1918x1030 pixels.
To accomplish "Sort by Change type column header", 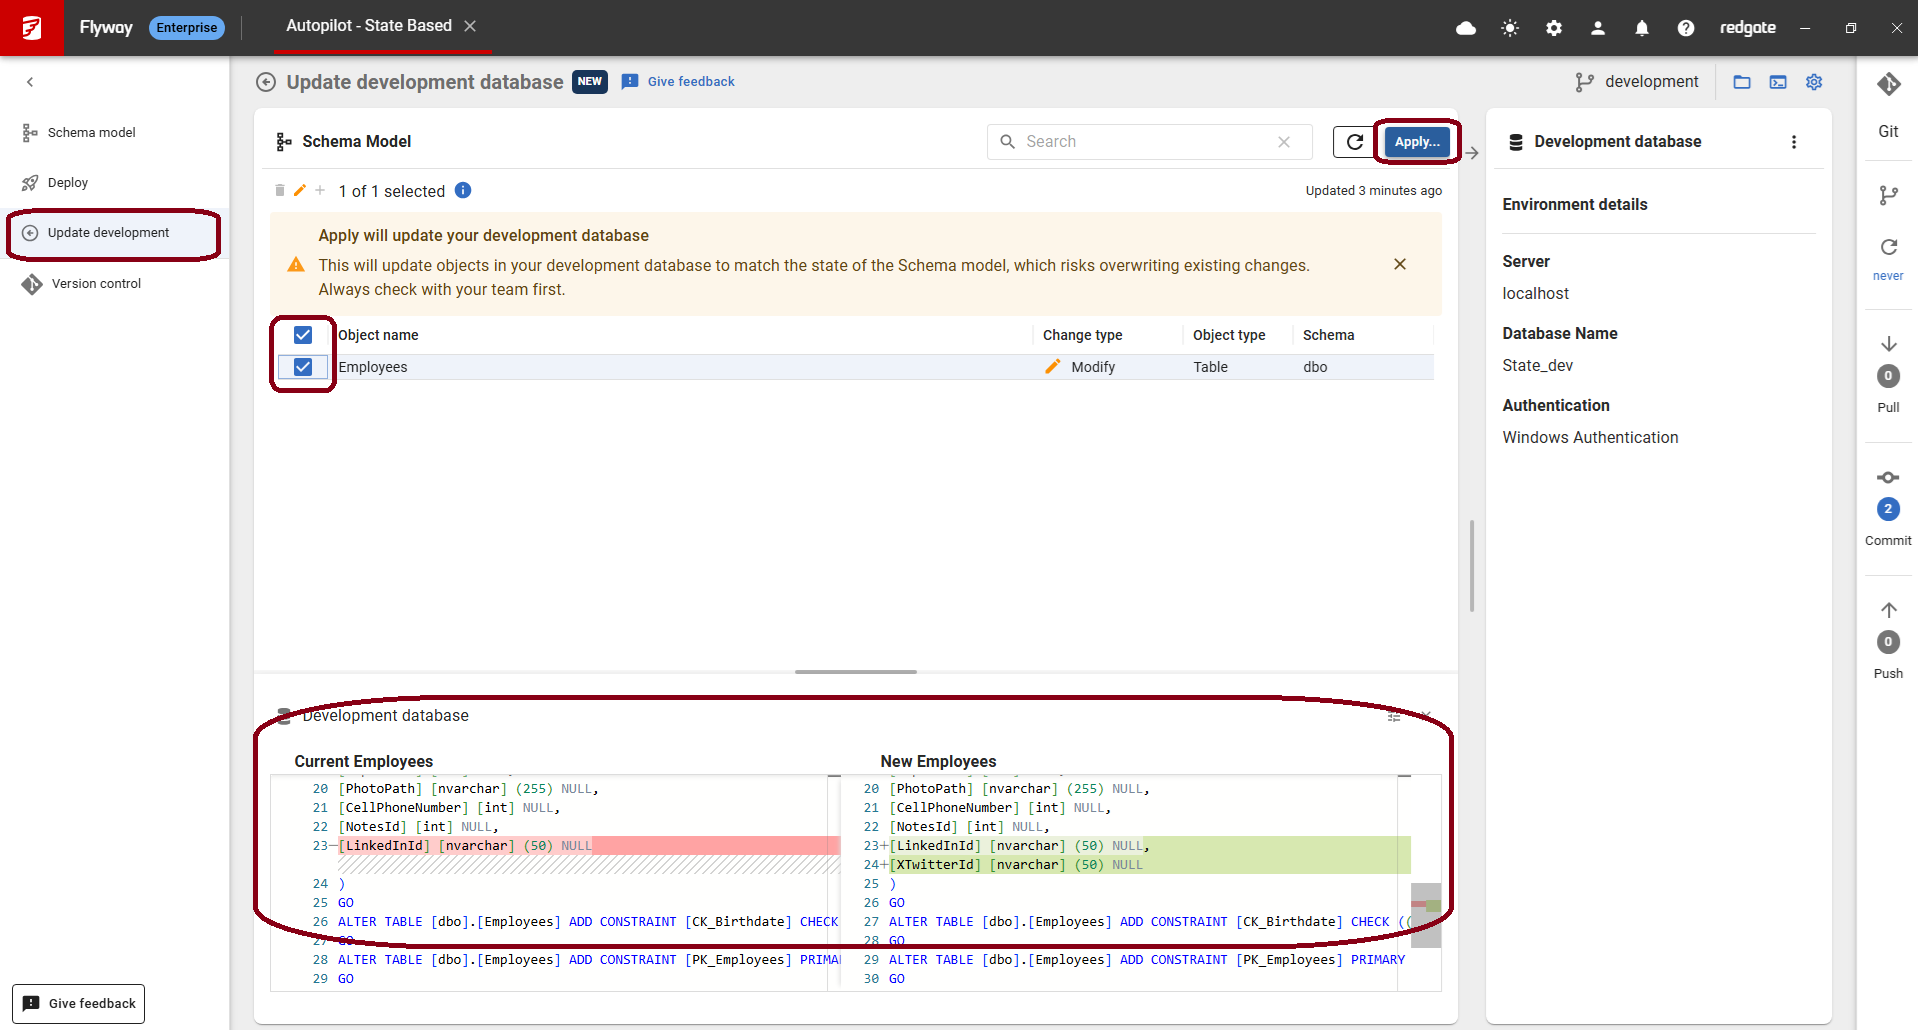I will tap(1082, 335).
